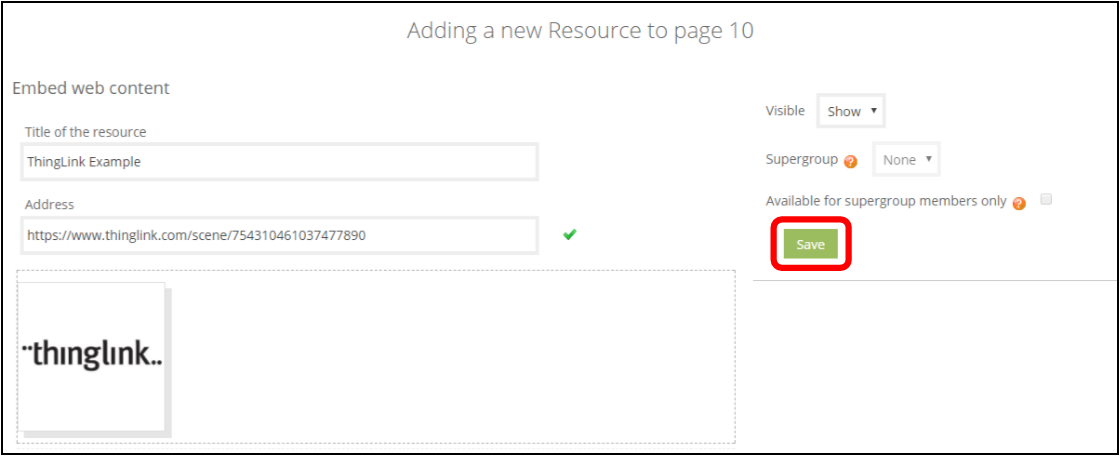The width and height of the screenshot is (1120, 456).
Task: Click help icon for supergroup members only
Action: click(1019, 203)
